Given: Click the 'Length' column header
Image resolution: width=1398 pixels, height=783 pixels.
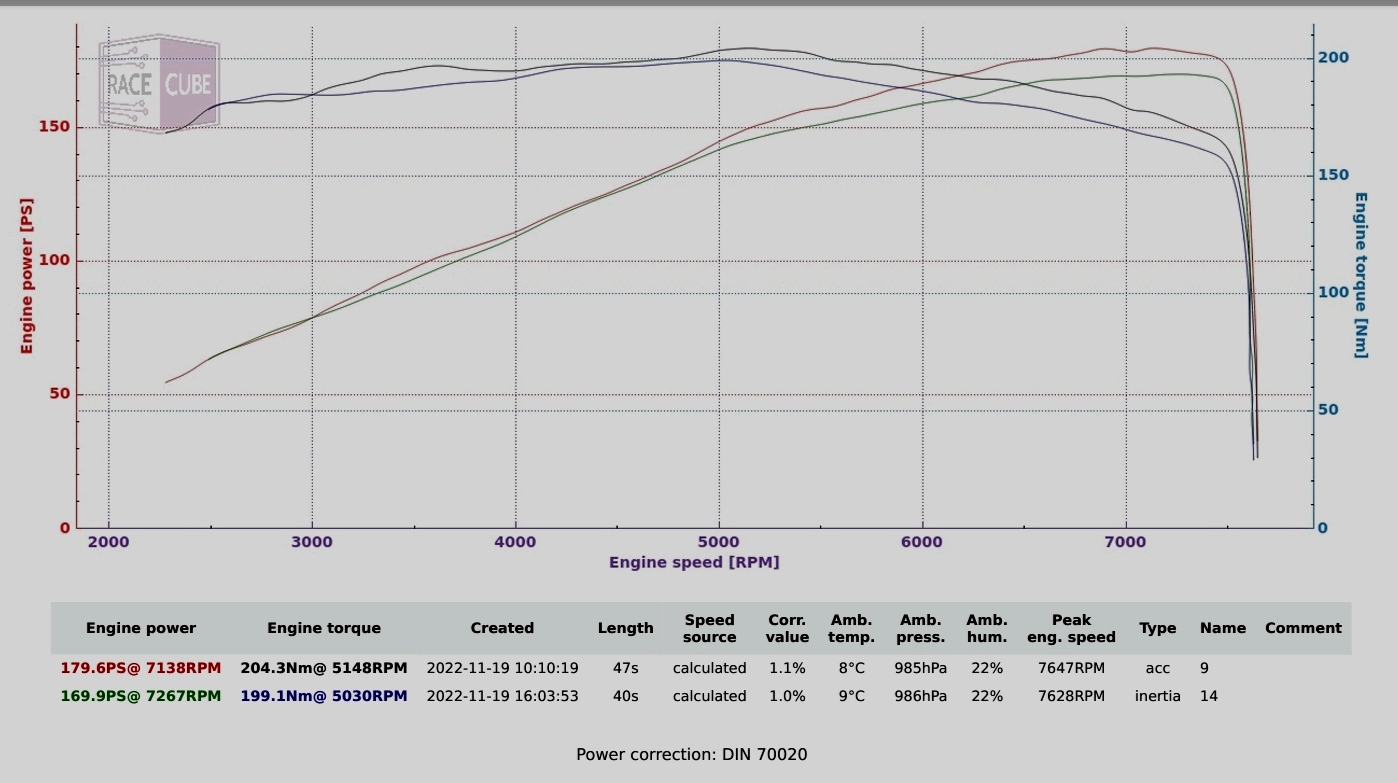Looking at the screenshot, I should [626, 628].
